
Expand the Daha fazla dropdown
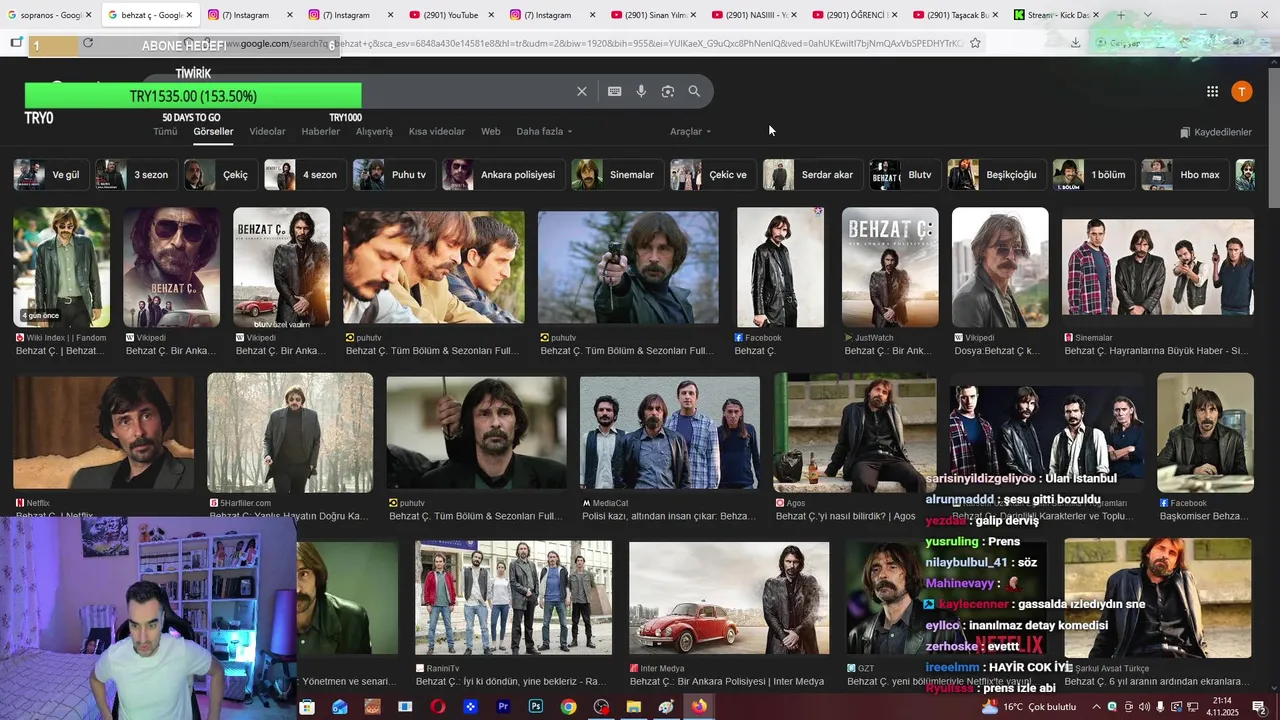coord(545,131)
